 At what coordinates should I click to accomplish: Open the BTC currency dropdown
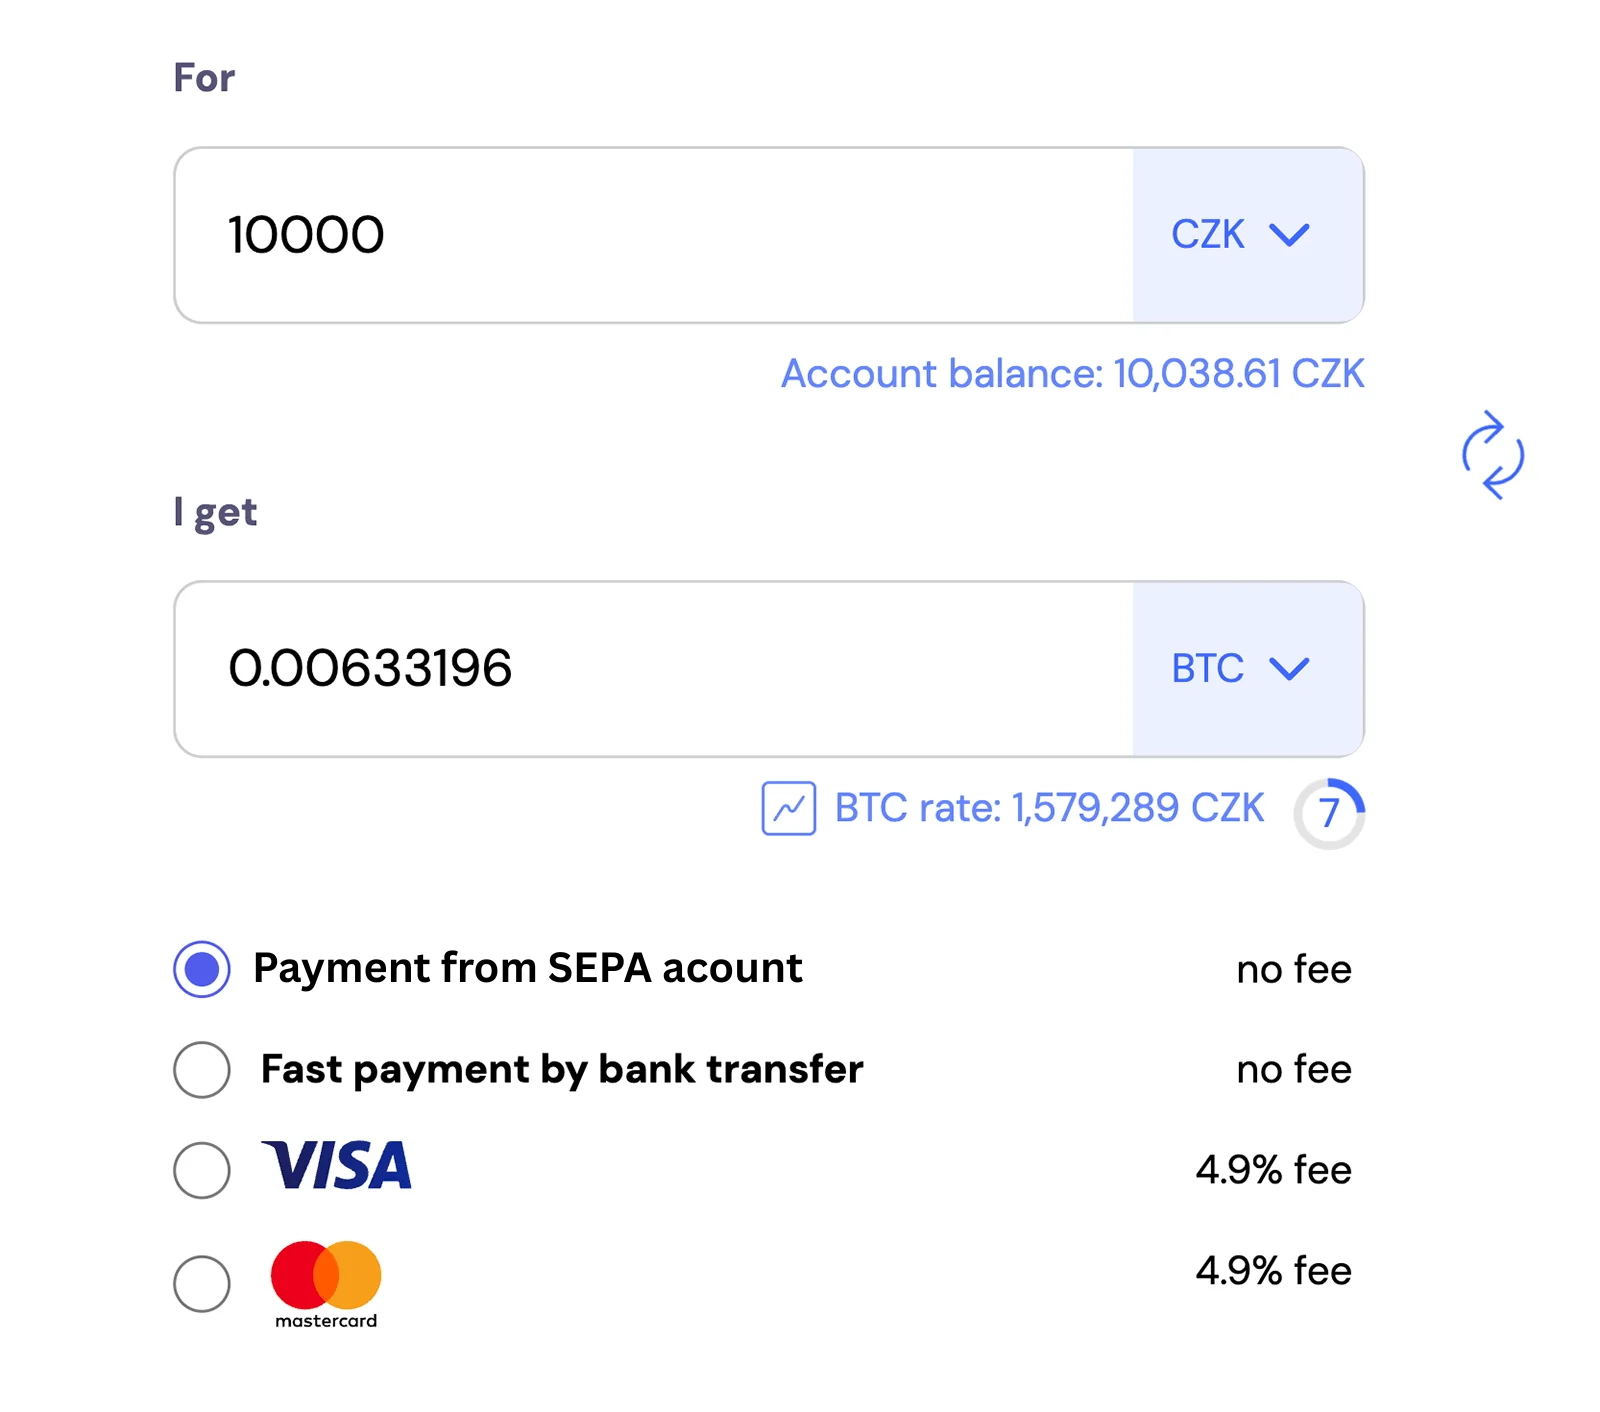[1247, 669]
